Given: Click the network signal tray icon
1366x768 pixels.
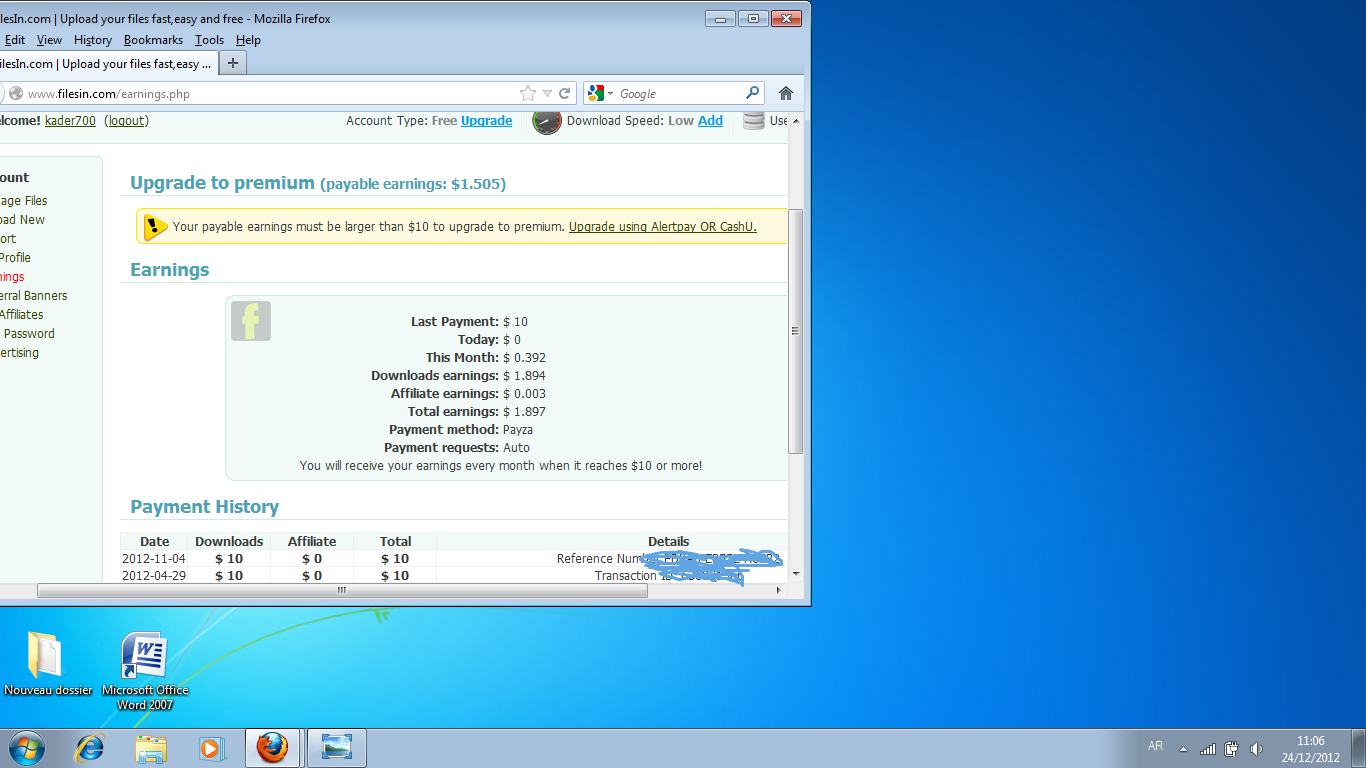Looking at the screenshot, I should (1208, 748).
